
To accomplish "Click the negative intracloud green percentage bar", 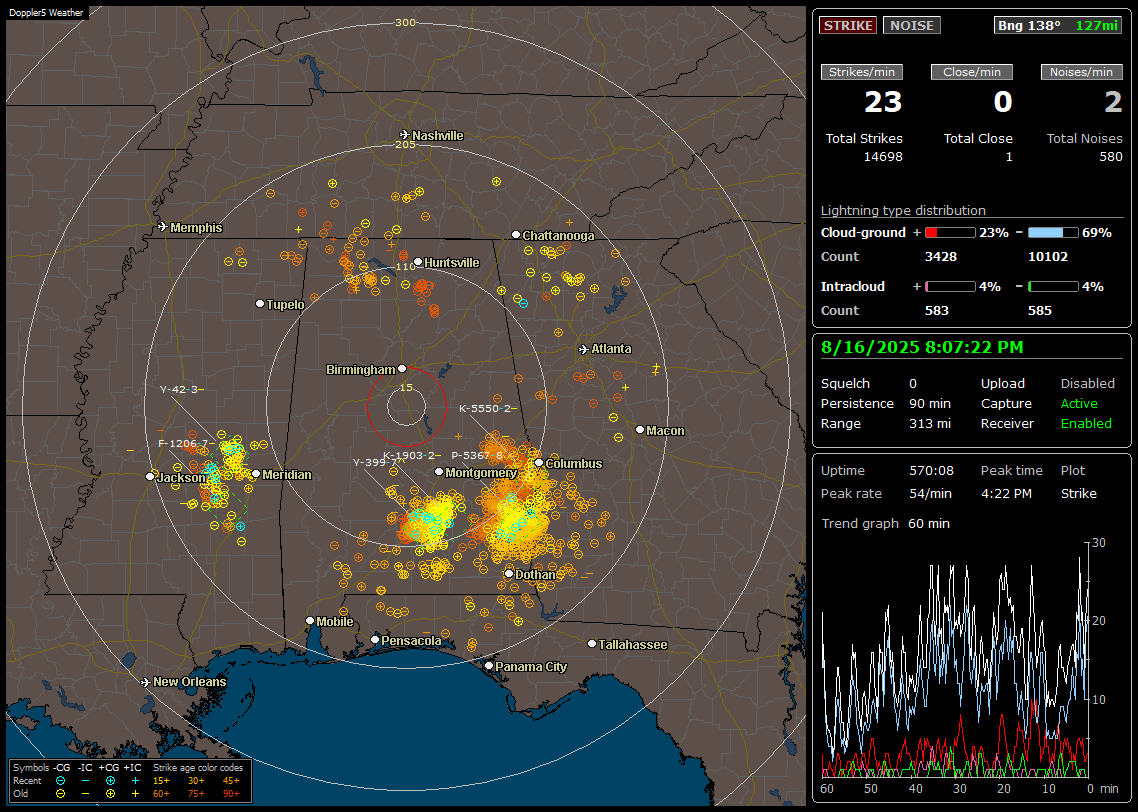I will pos(1053,287).
